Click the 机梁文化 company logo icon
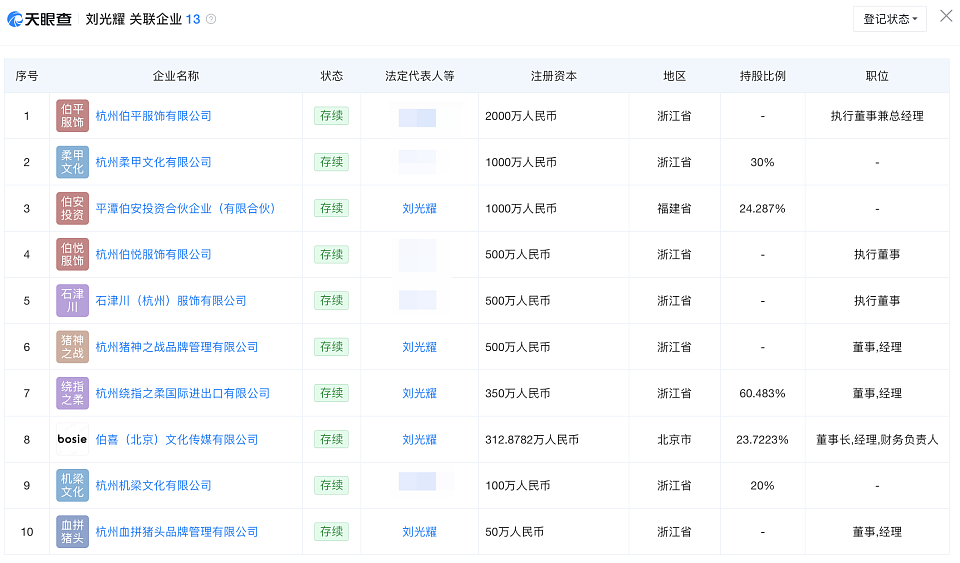The height and width of the screenshot is (563, 960). click(x=72, y=485)
